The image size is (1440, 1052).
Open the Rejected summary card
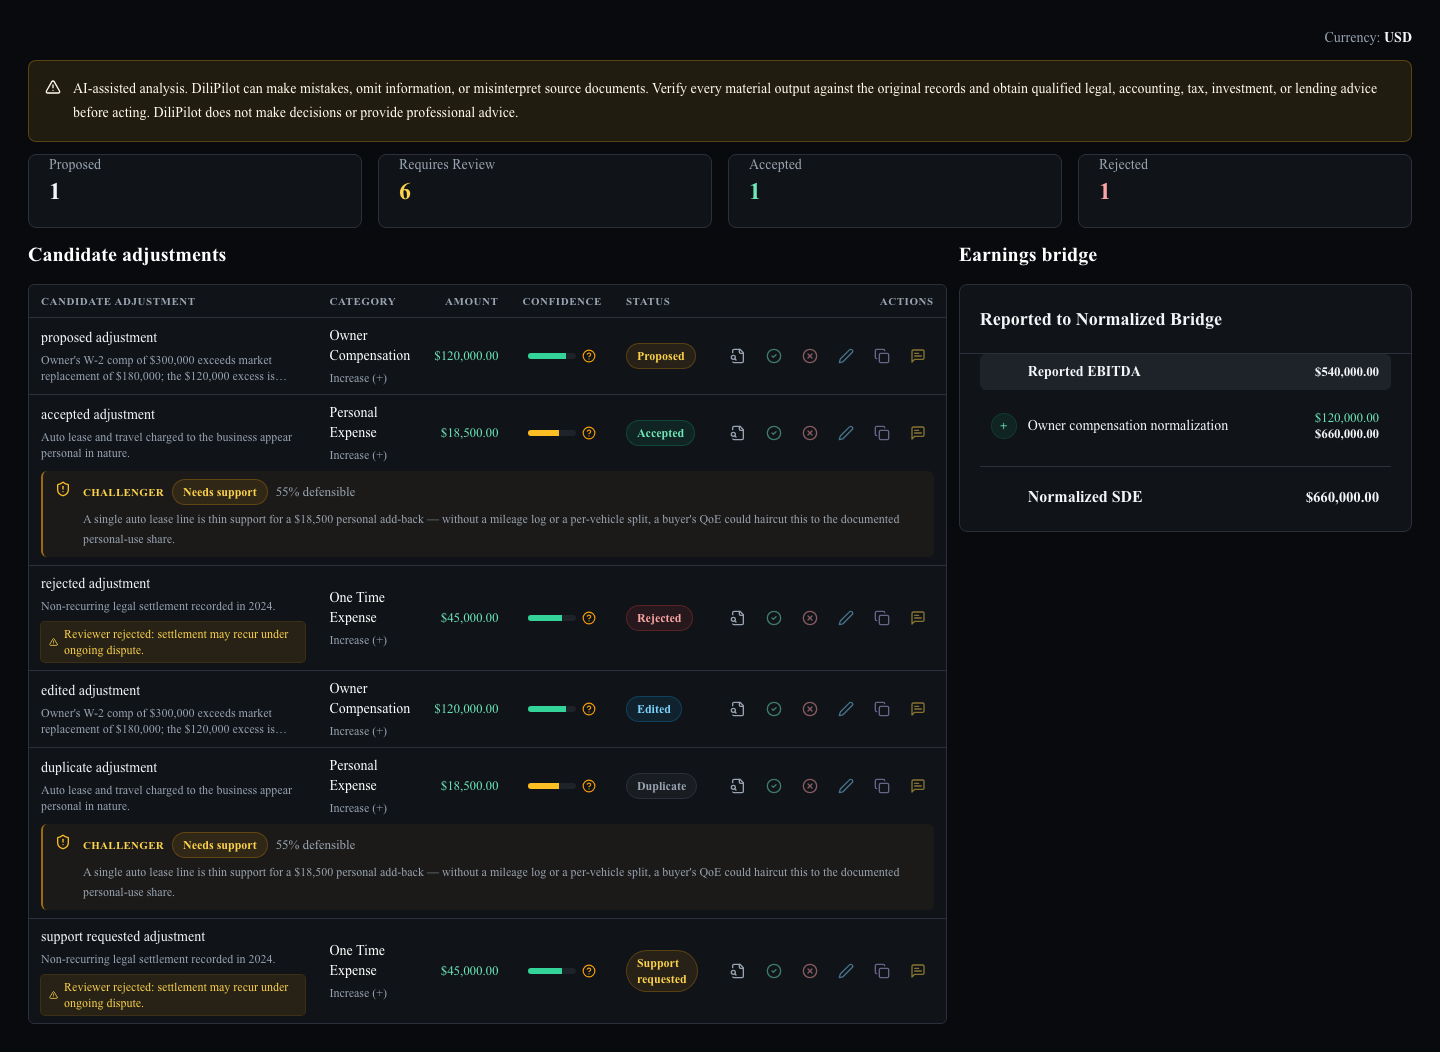coord(1245,191)
